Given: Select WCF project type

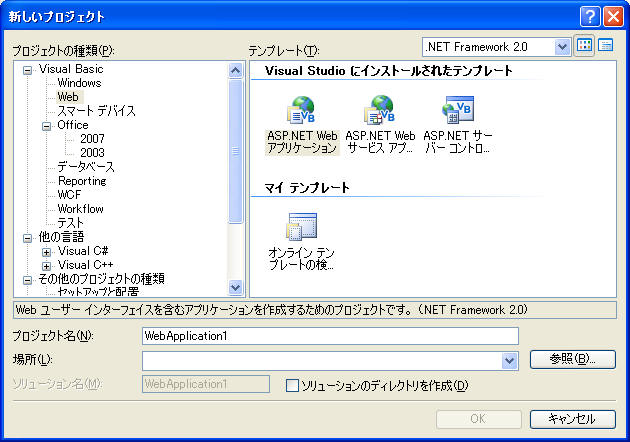Looking at the screenshot, I should point(69,195).
